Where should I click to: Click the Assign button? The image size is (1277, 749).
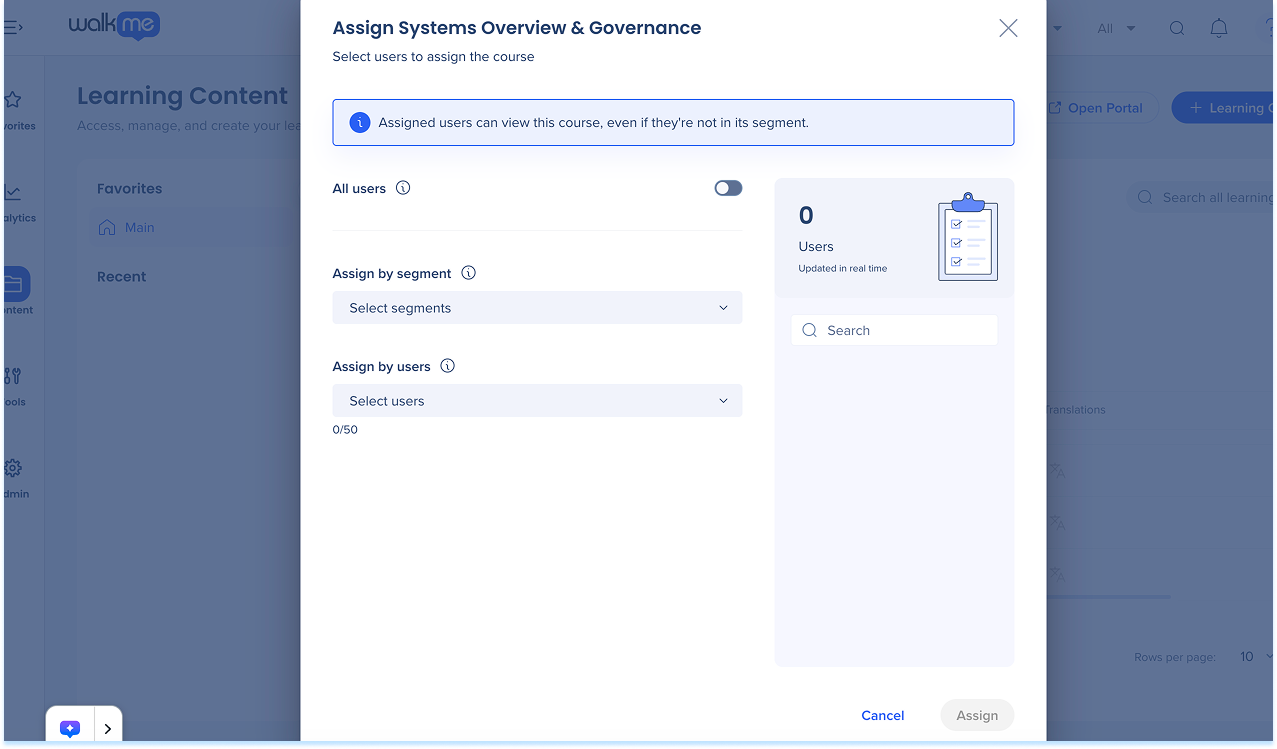[976, 715]
